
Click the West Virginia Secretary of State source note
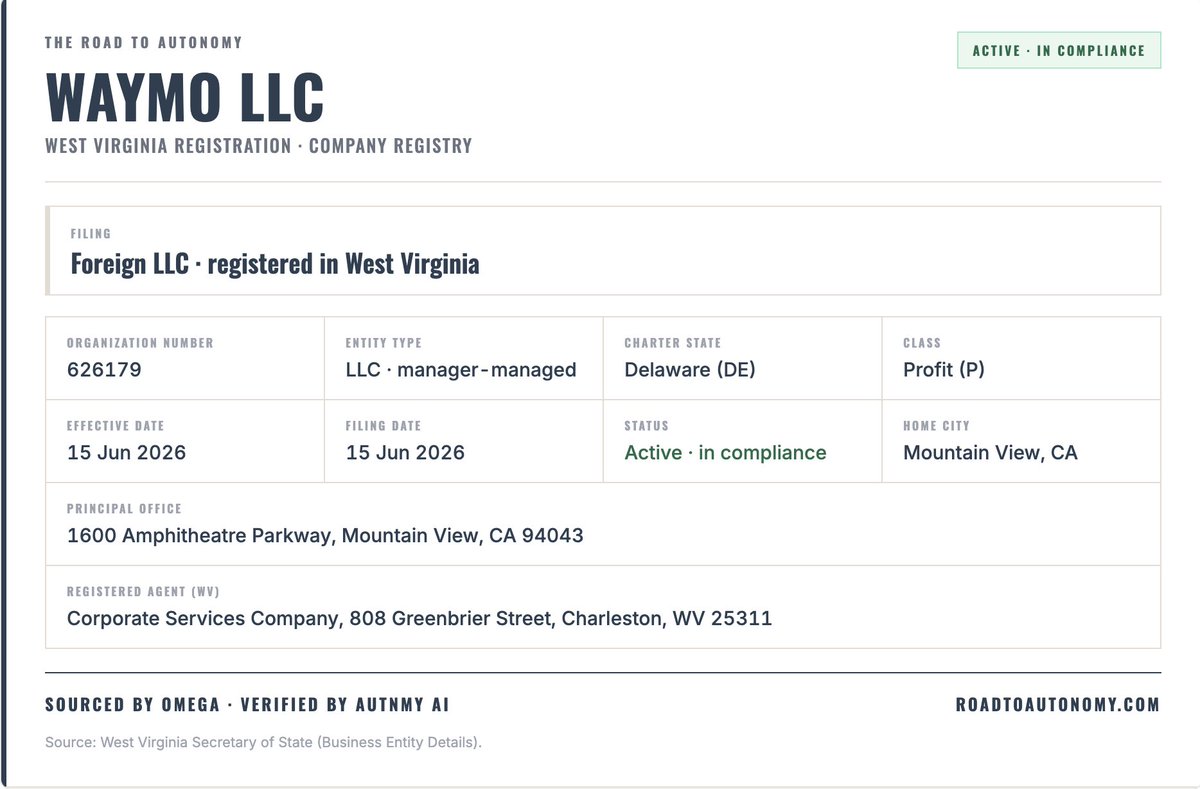[264, 743]
